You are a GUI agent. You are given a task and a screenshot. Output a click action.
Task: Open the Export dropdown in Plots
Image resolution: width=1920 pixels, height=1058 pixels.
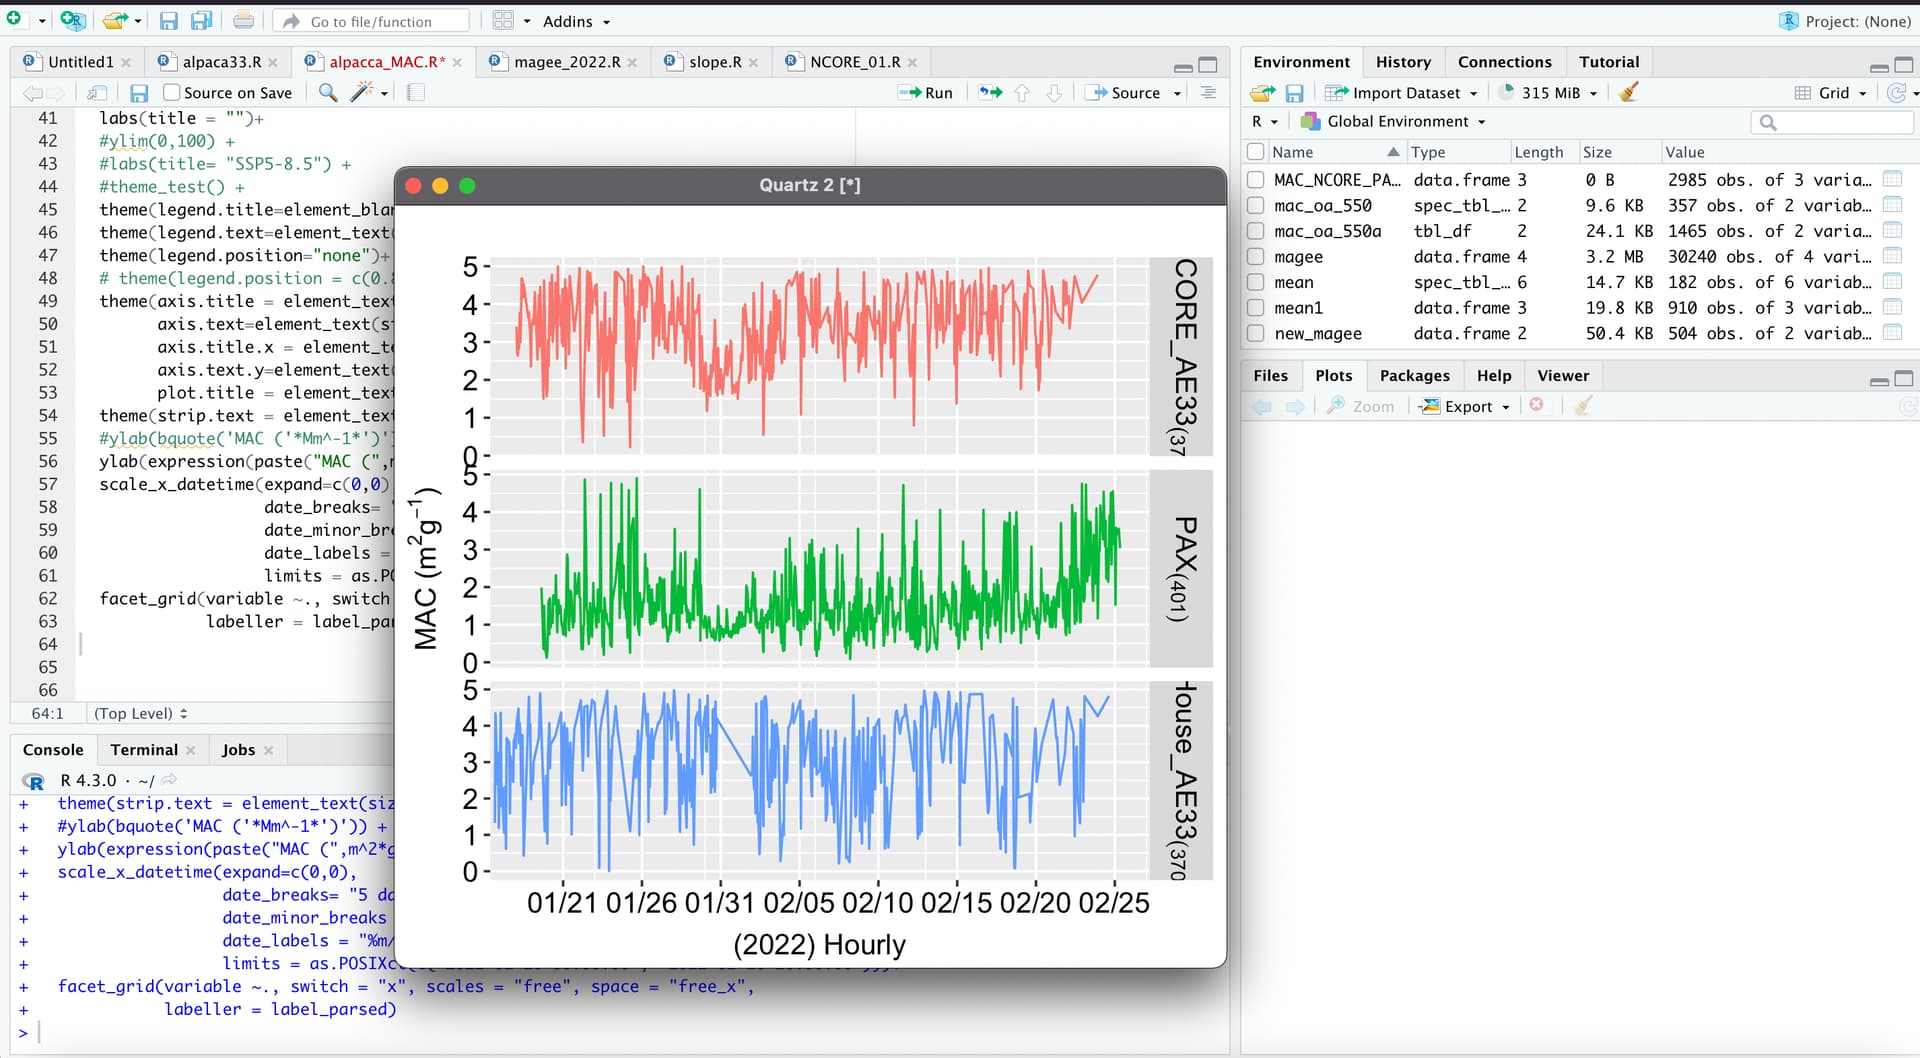[x=1466, y=406]
